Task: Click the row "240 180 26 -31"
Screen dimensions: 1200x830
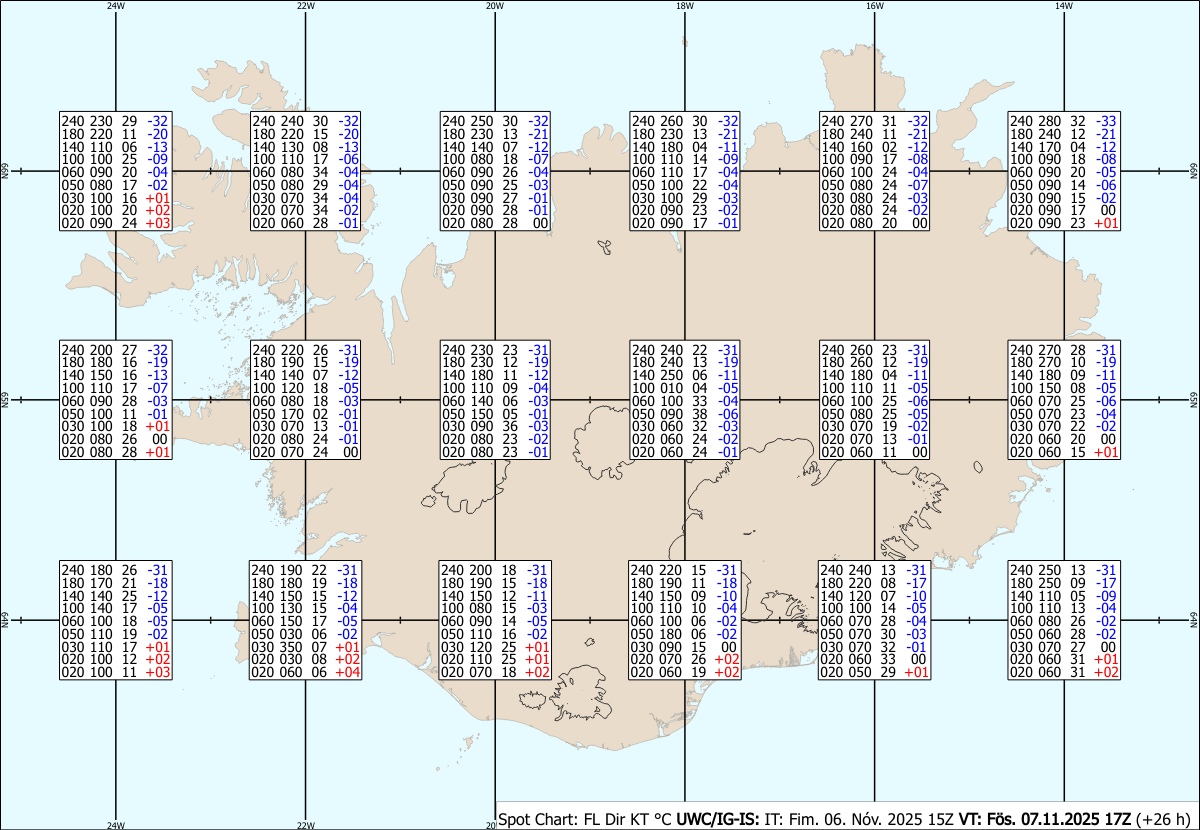Action: pos(115,569)
